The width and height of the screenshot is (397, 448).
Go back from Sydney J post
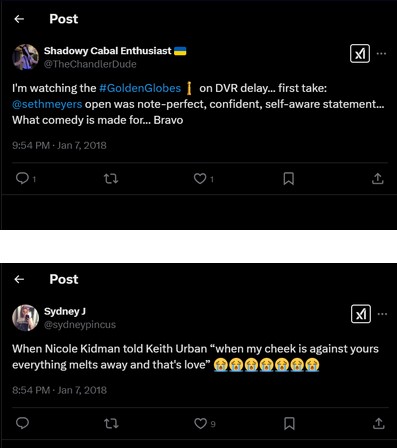tap(19, 279)
